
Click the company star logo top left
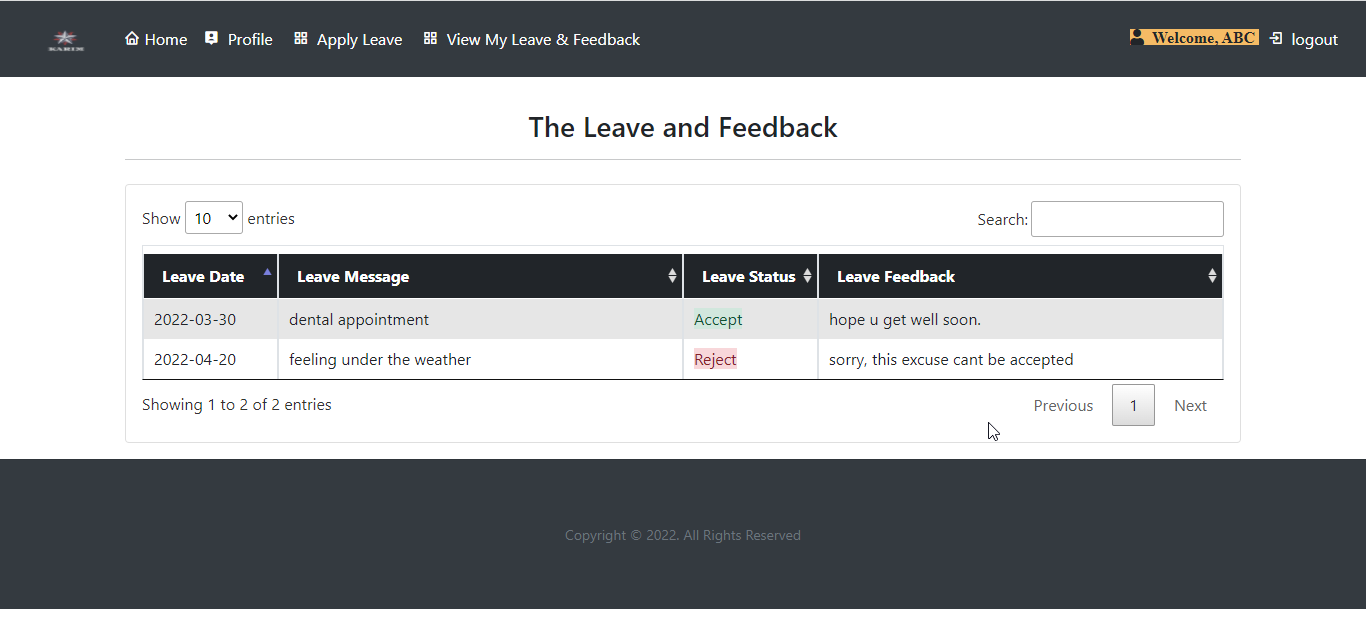[x=65, y=39]
